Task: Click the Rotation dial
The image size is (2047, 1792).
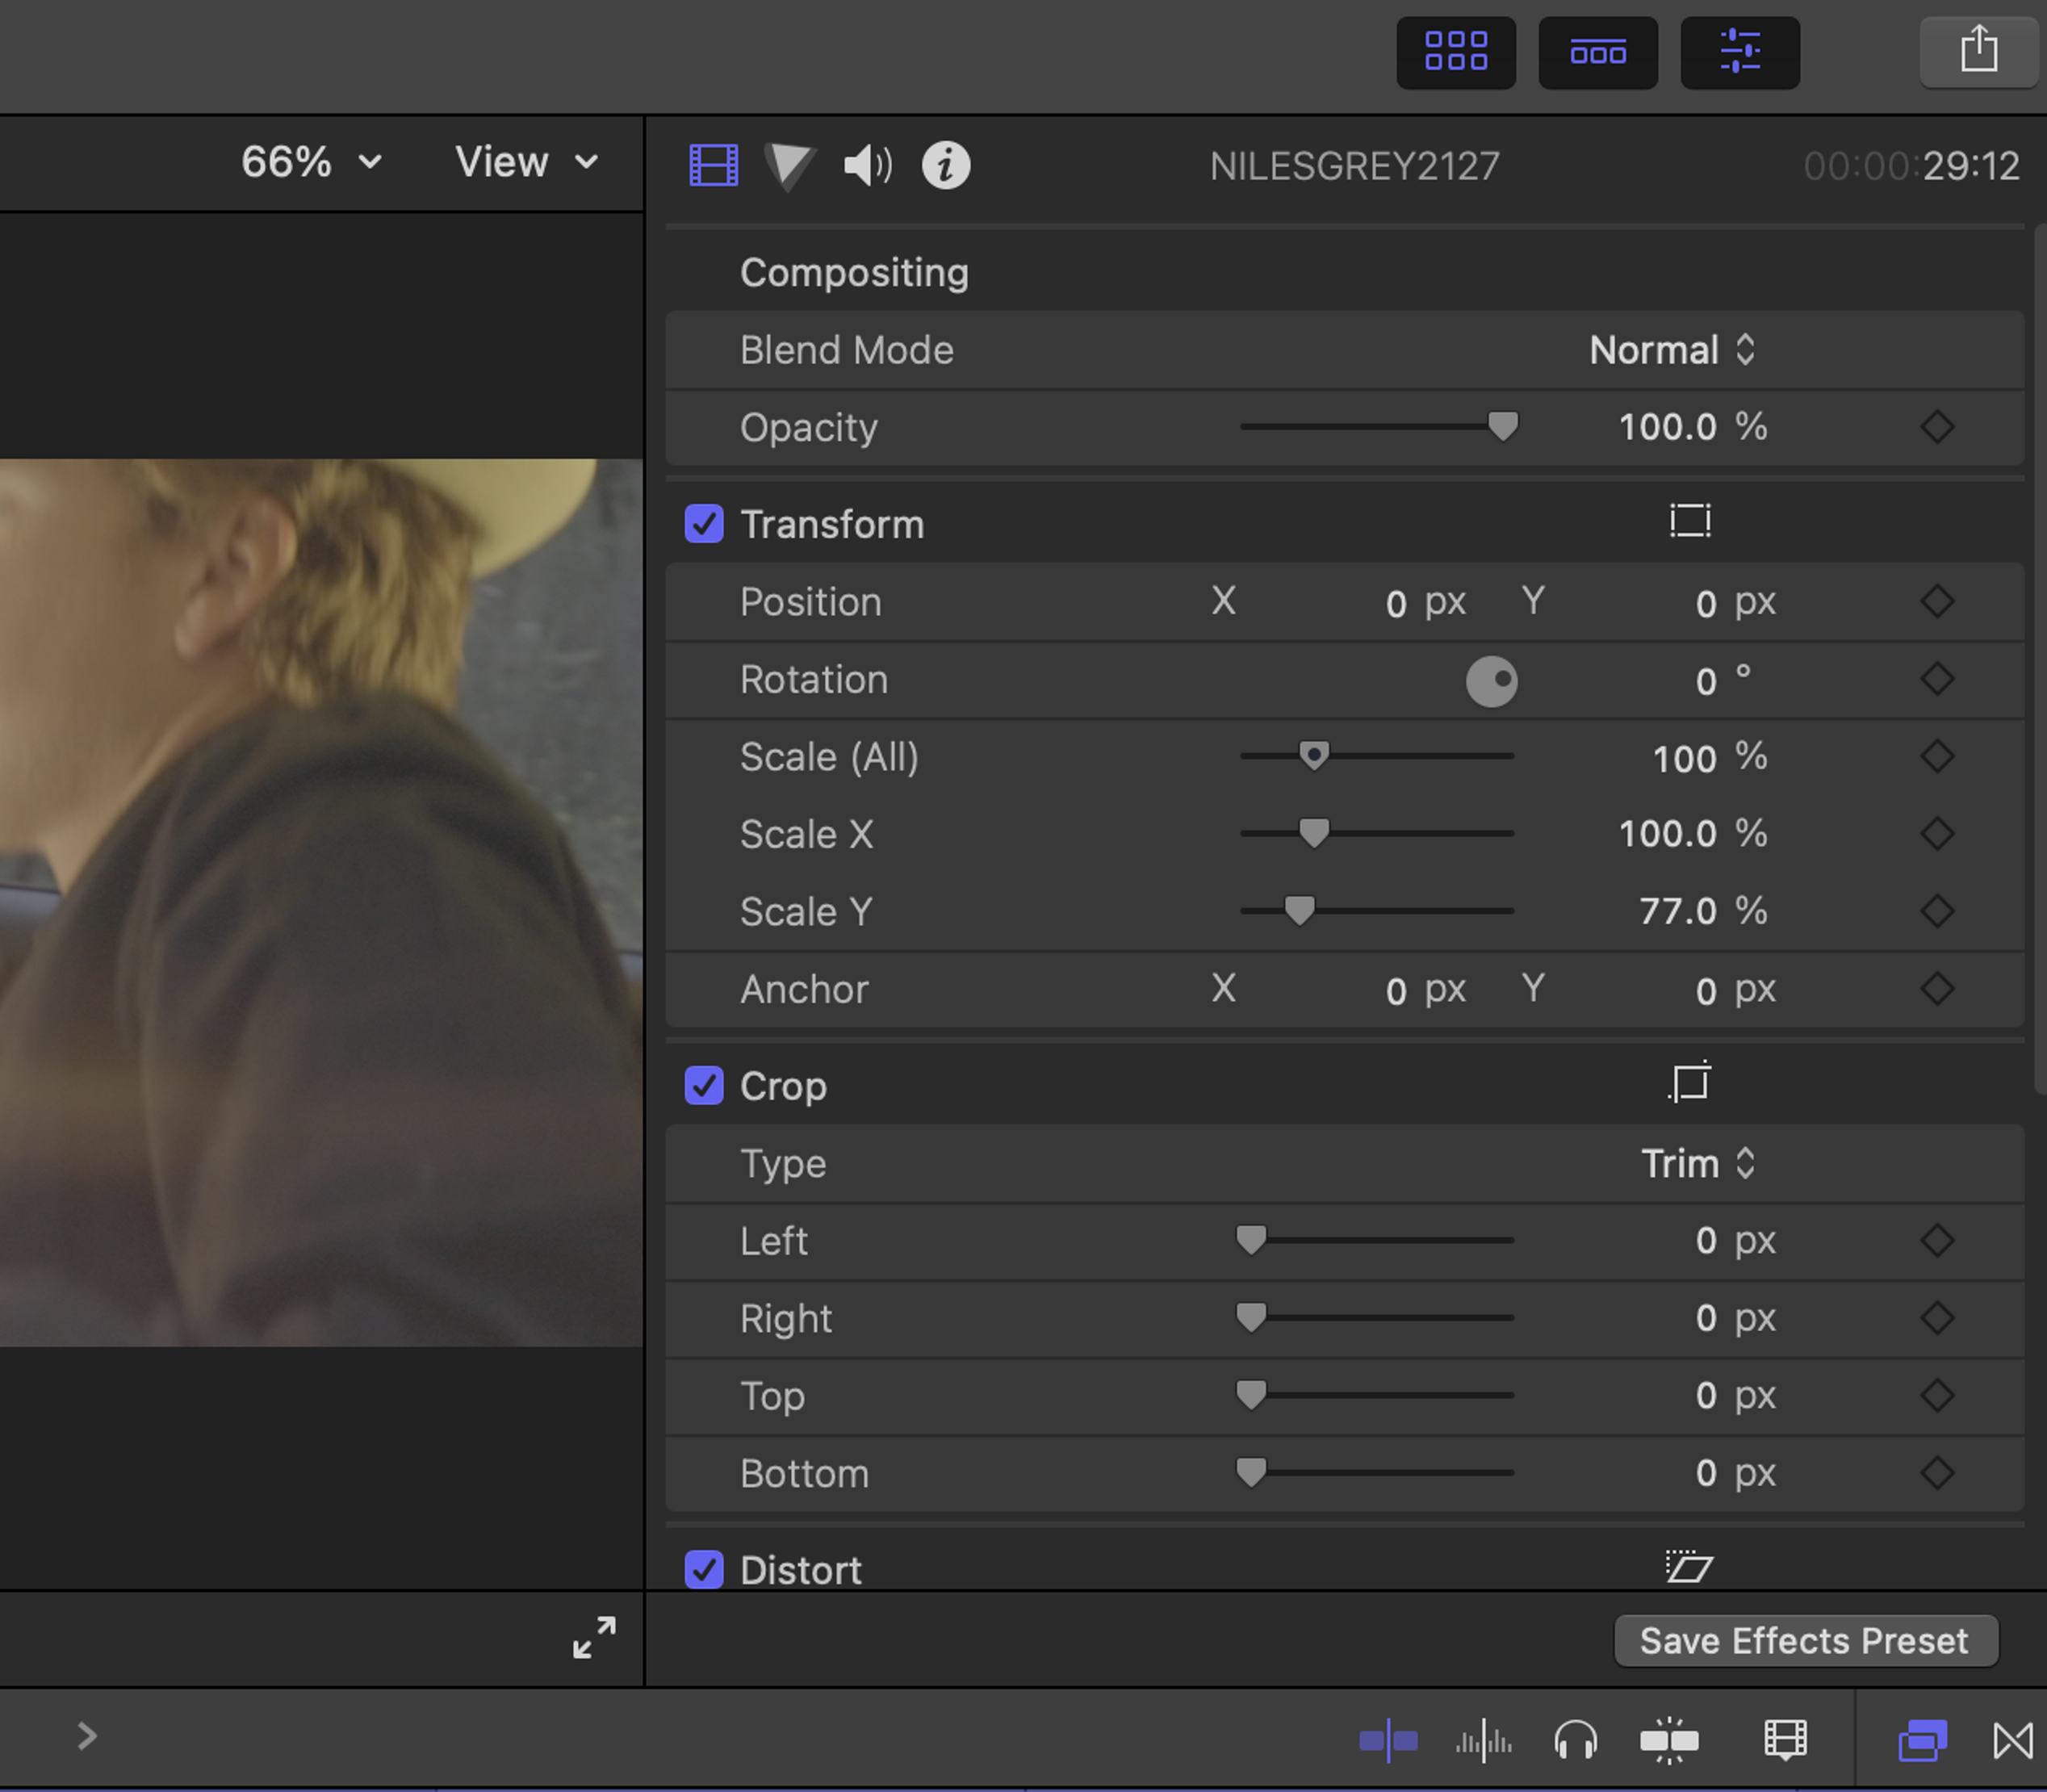Action: (x=1491, y=681)
